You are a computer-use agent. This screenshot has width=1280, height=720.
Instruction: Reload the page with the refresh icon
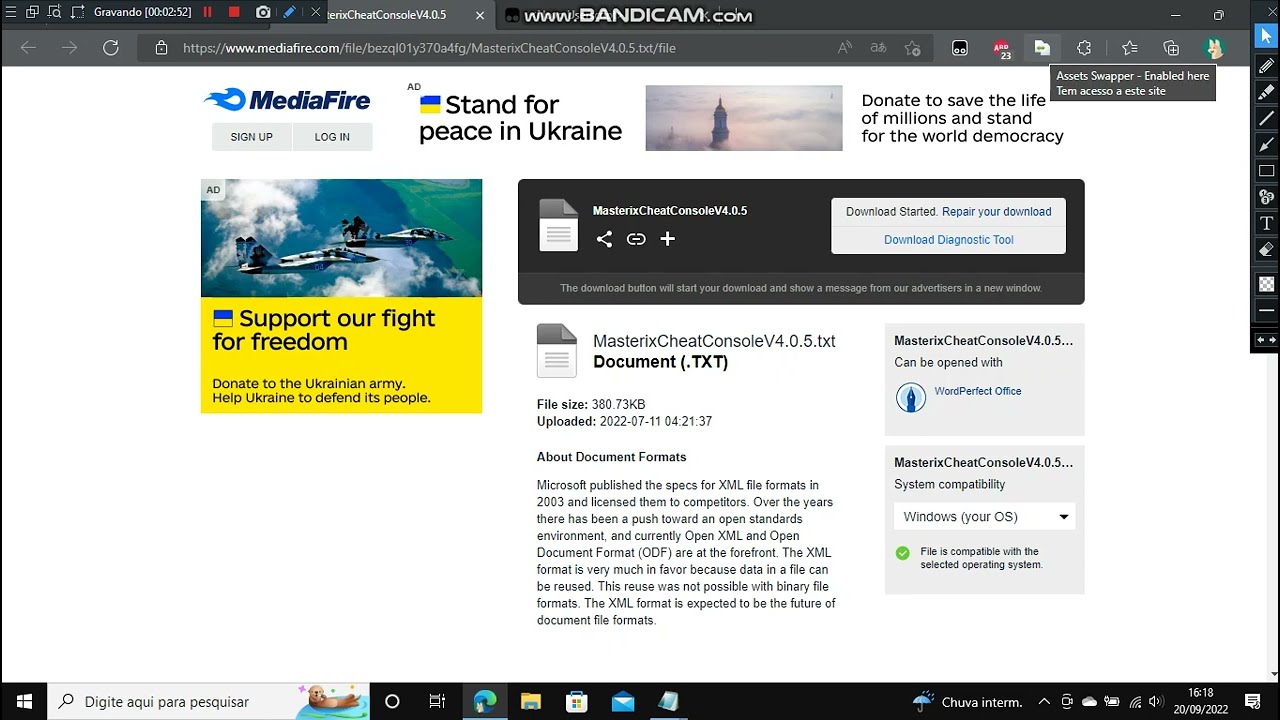[x=111, y=48]
